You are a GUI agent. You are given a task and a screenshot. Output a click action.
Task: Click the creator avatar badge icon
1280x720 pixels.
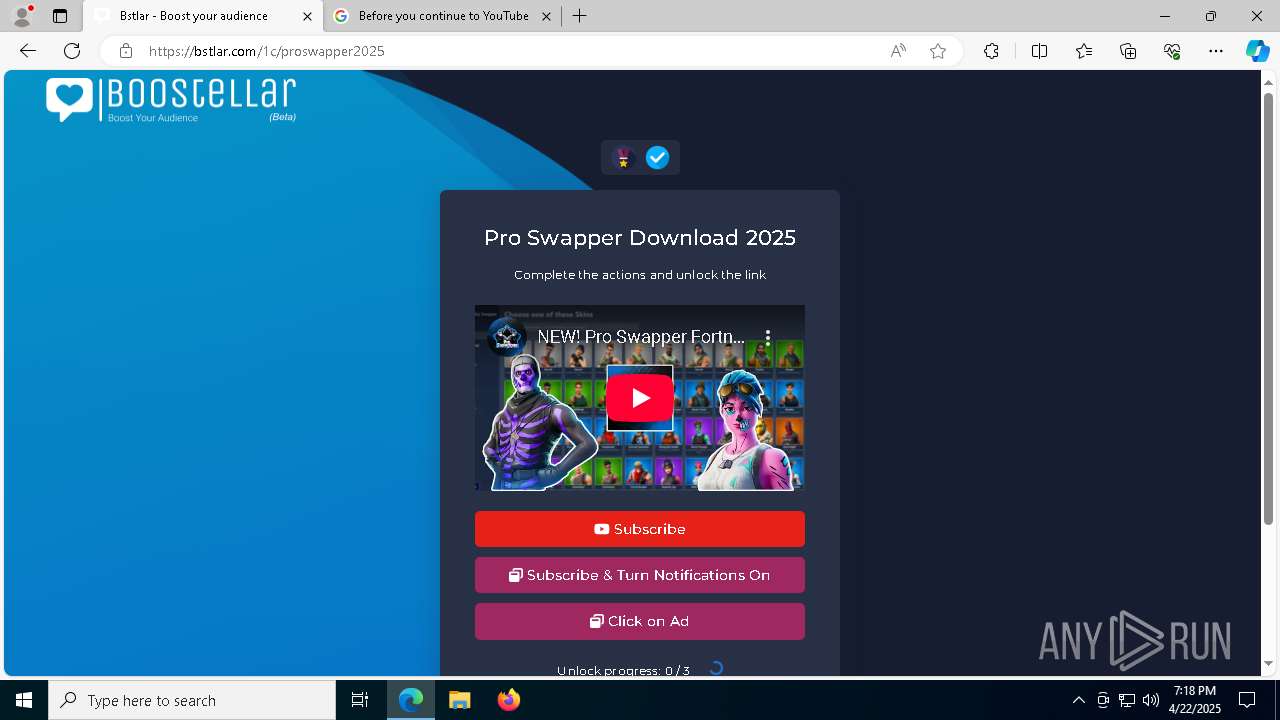point(624,158)
